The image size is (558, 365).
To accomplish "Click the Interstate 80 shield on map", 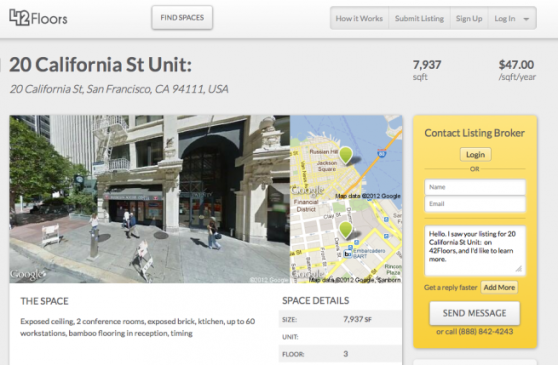I will (381, 153).
